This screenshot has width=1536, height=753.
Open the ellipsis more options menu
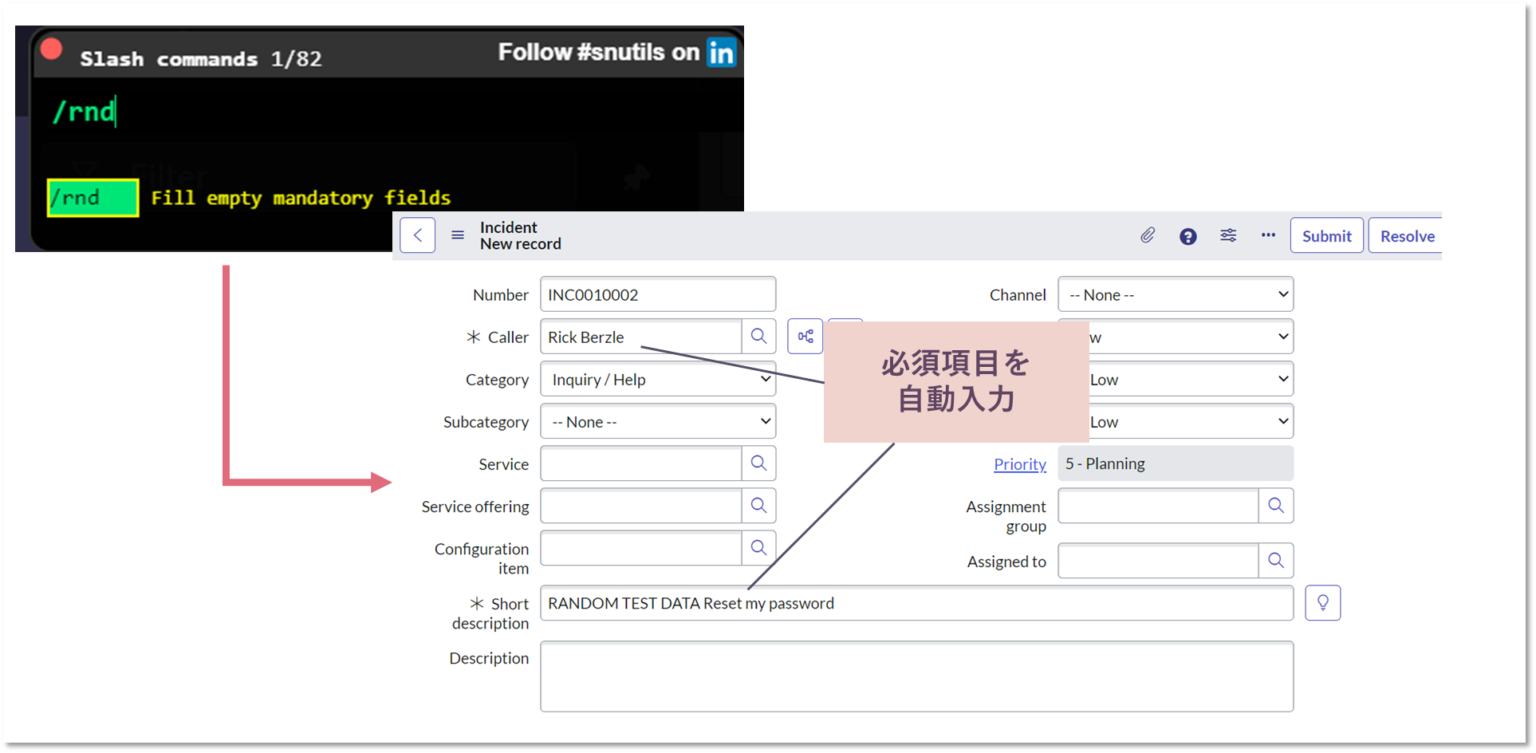pos(1268,235)
